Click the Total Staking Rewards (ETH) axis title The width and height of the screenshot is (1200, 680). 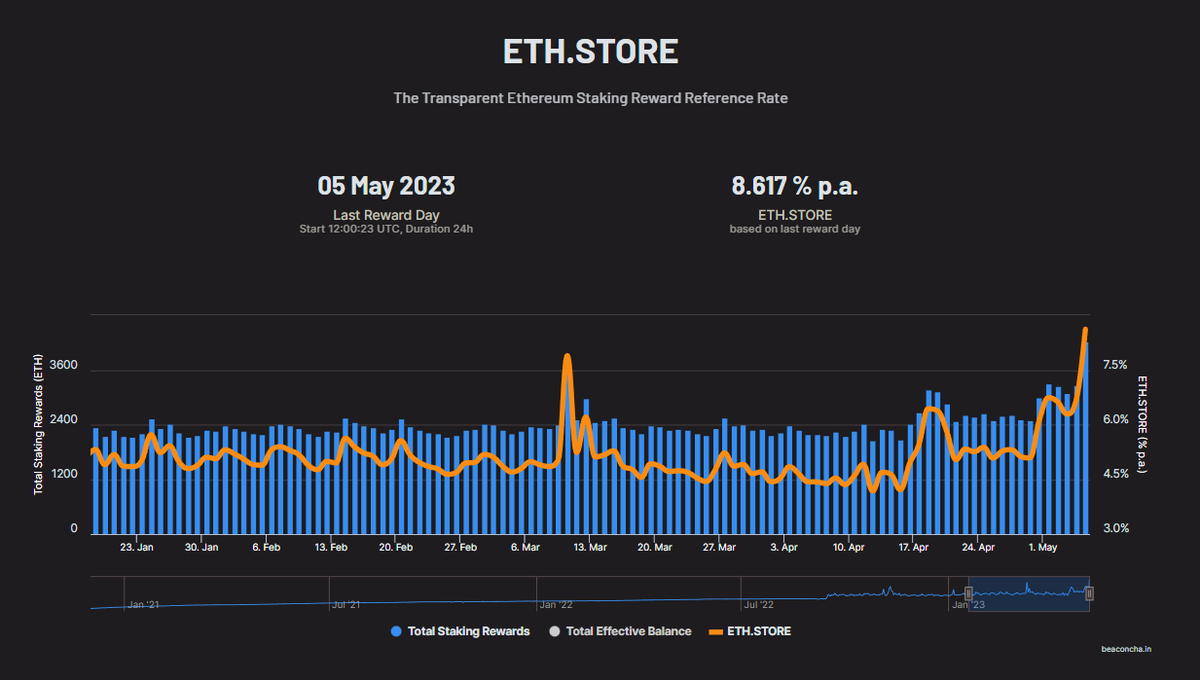[38, 425]
